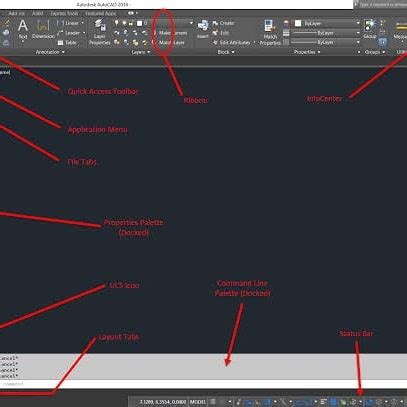Open the snap mode dropdown arrow on status bar
Viewport: 407px width, 407px height.
(230, 402)
